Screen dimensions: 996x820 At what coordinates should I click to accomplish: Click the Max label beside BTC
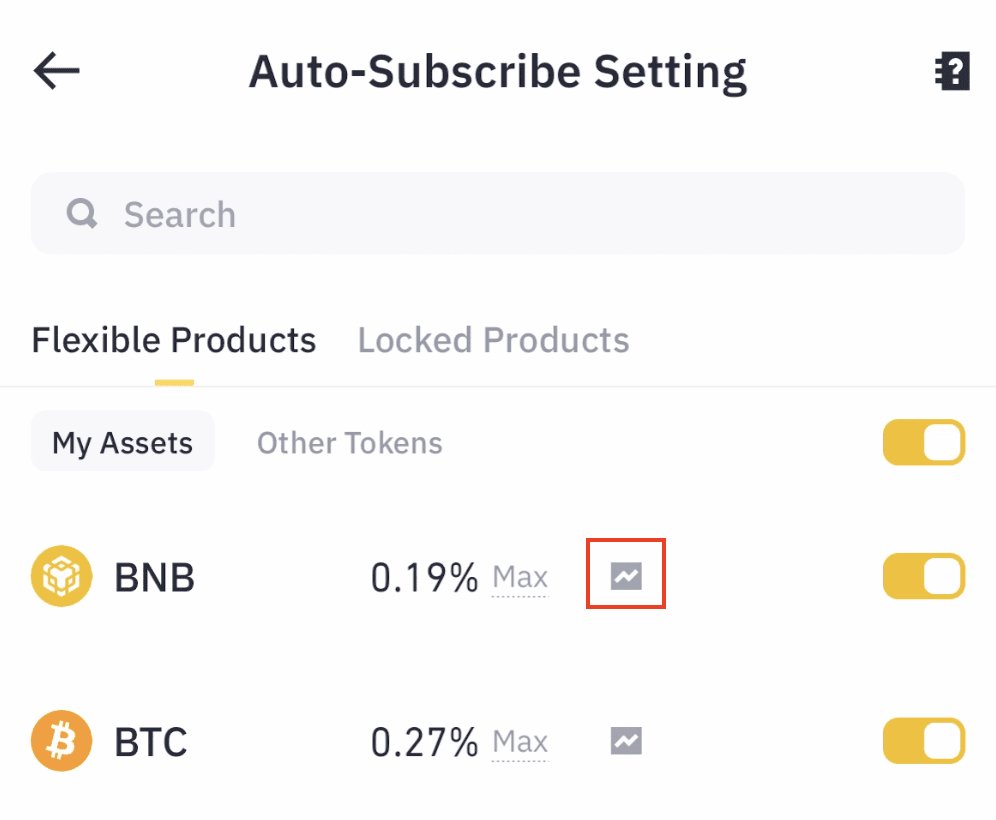(520, 742)
